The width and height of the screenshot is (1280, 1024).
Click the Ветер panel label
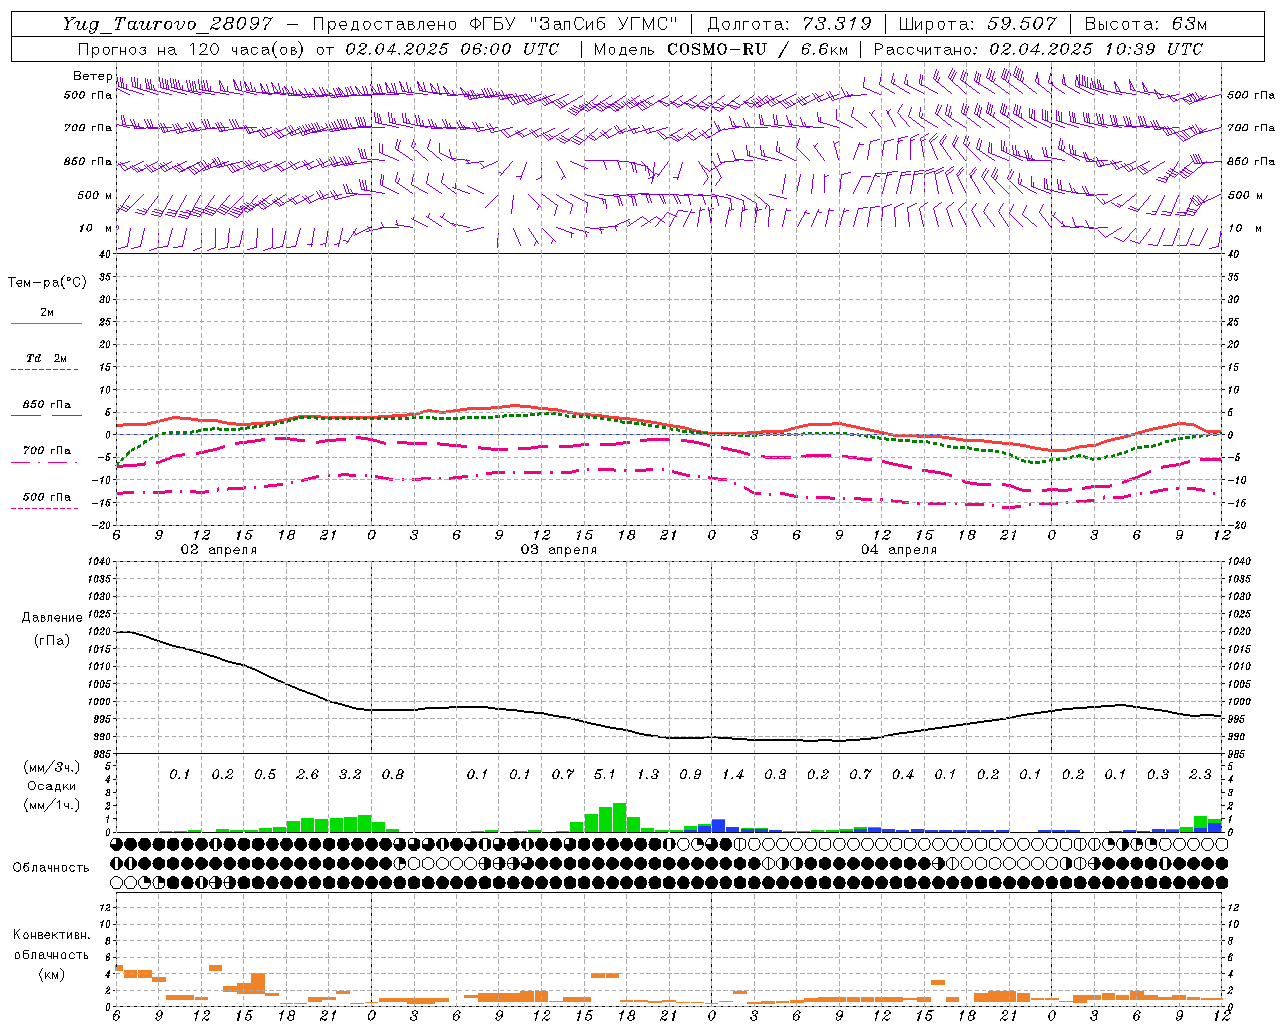coord(92,76)
